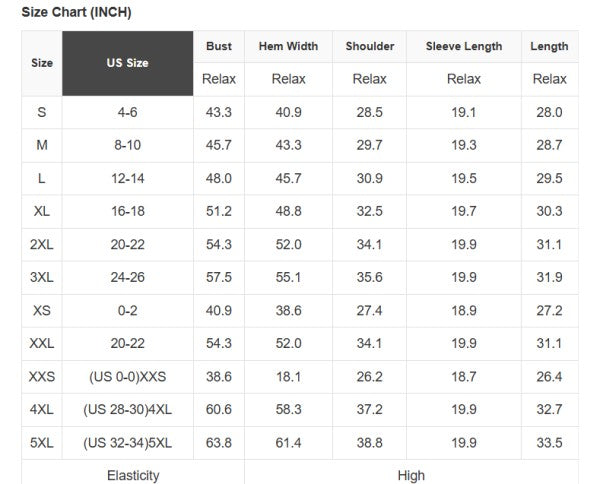Click the (US 28-30)4XL cell

click(127, 410)
